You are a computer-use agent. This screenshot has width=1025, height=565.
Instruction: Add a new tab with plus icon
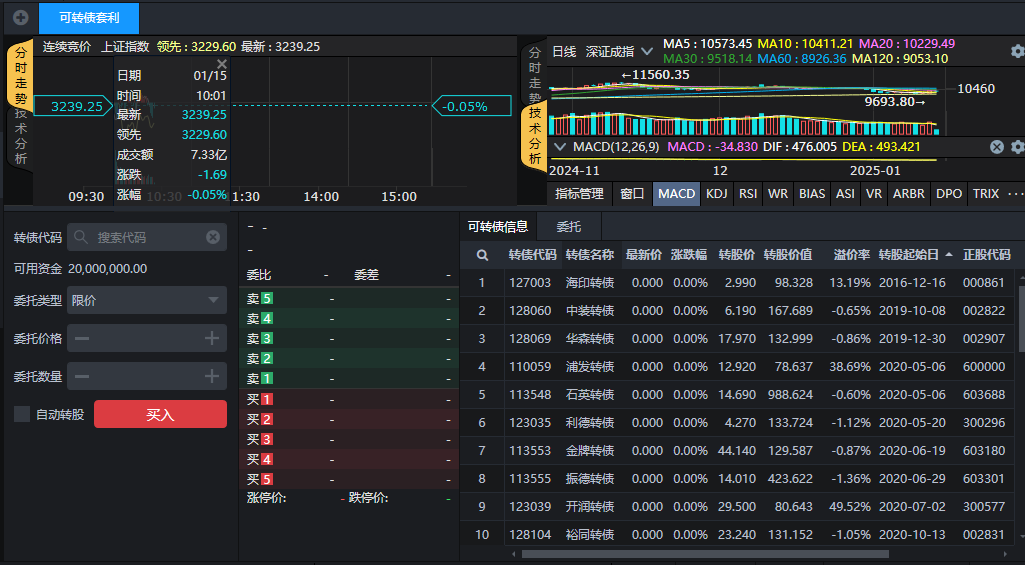pyautogui.click(x=20, y=18)
